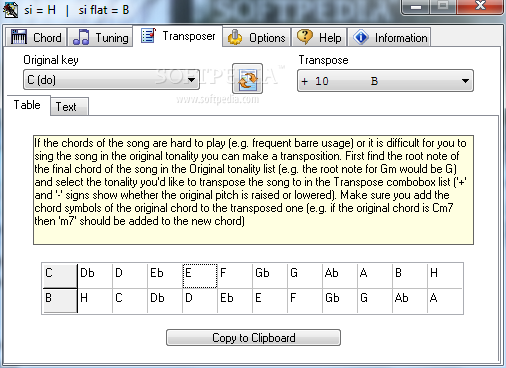Select top-row cell D
This screenshot has width=506, height=368.
[130, 276]
